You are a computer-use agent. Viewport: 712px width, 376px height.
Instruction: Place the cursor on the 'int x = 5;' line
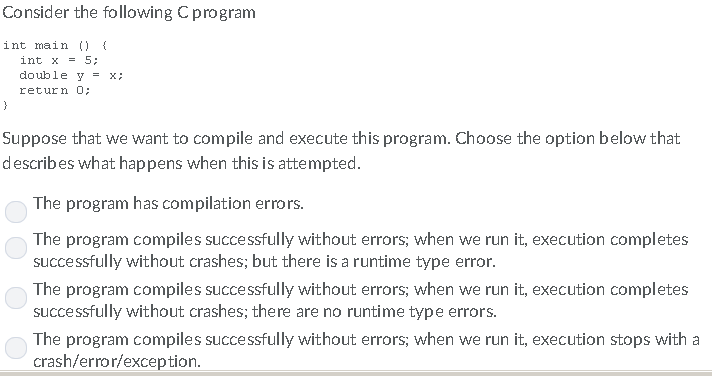59,60
